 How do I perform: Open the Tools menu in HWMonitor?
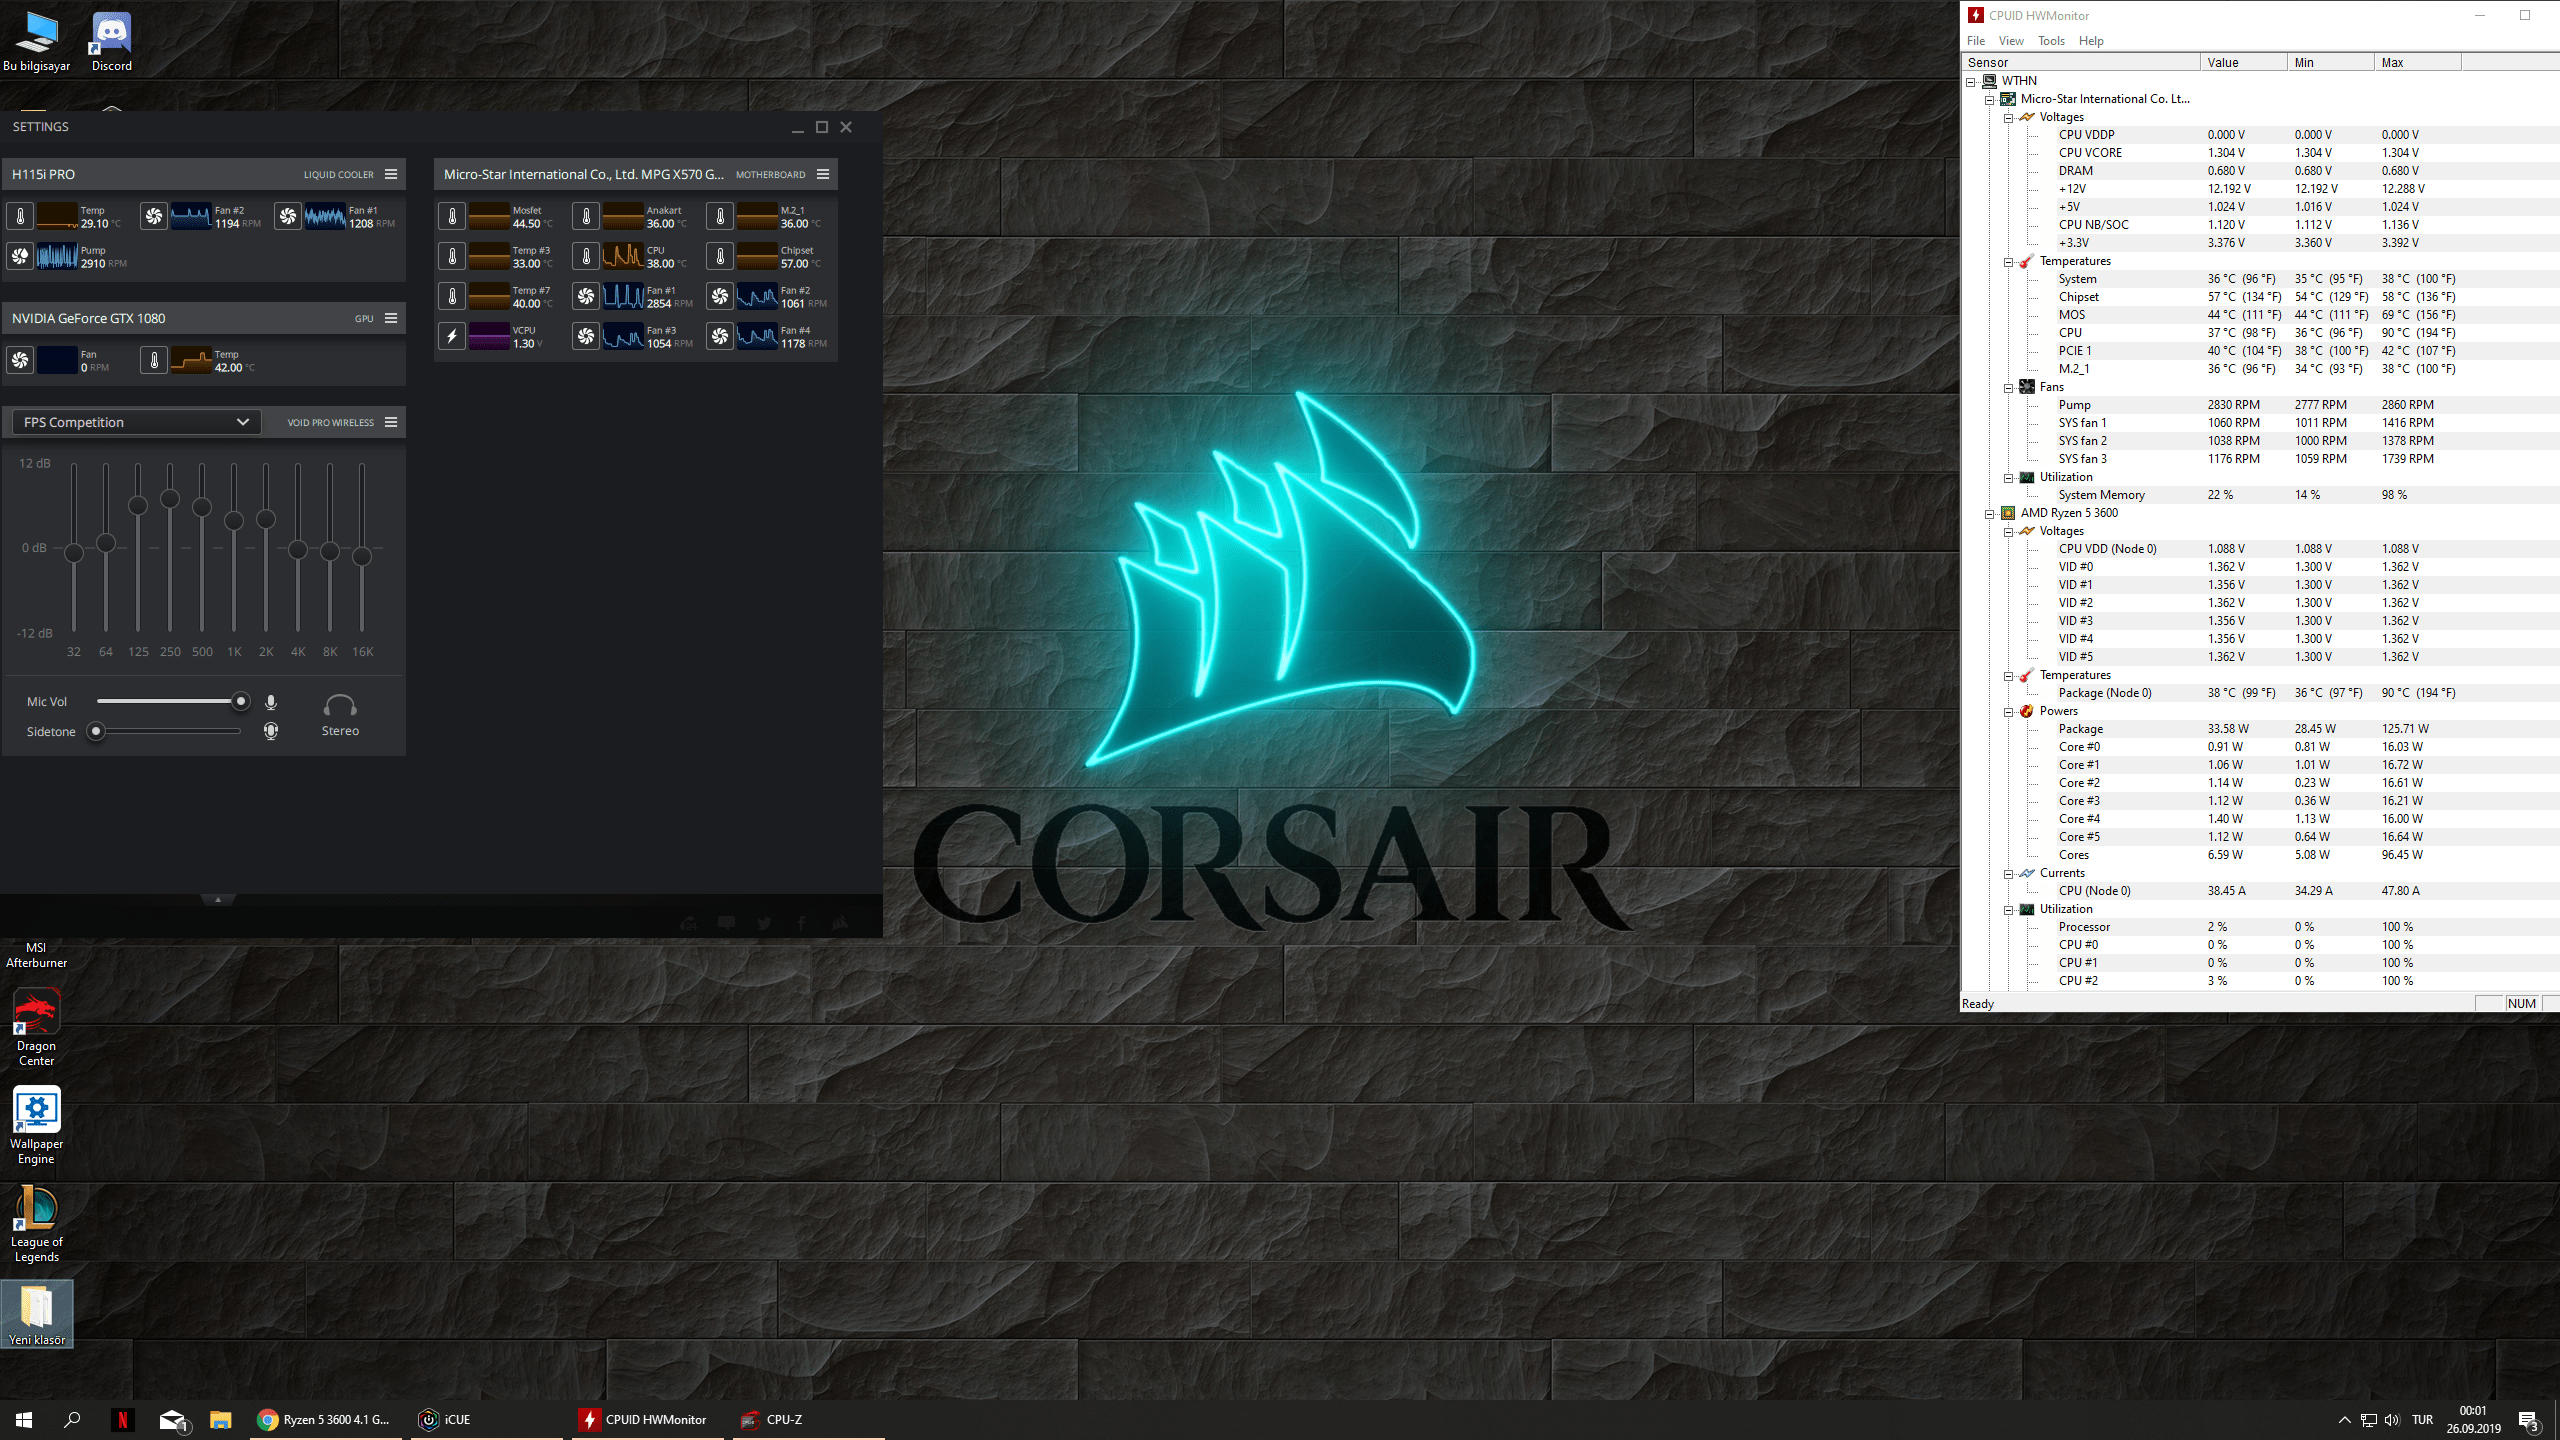coord(2050,41)
